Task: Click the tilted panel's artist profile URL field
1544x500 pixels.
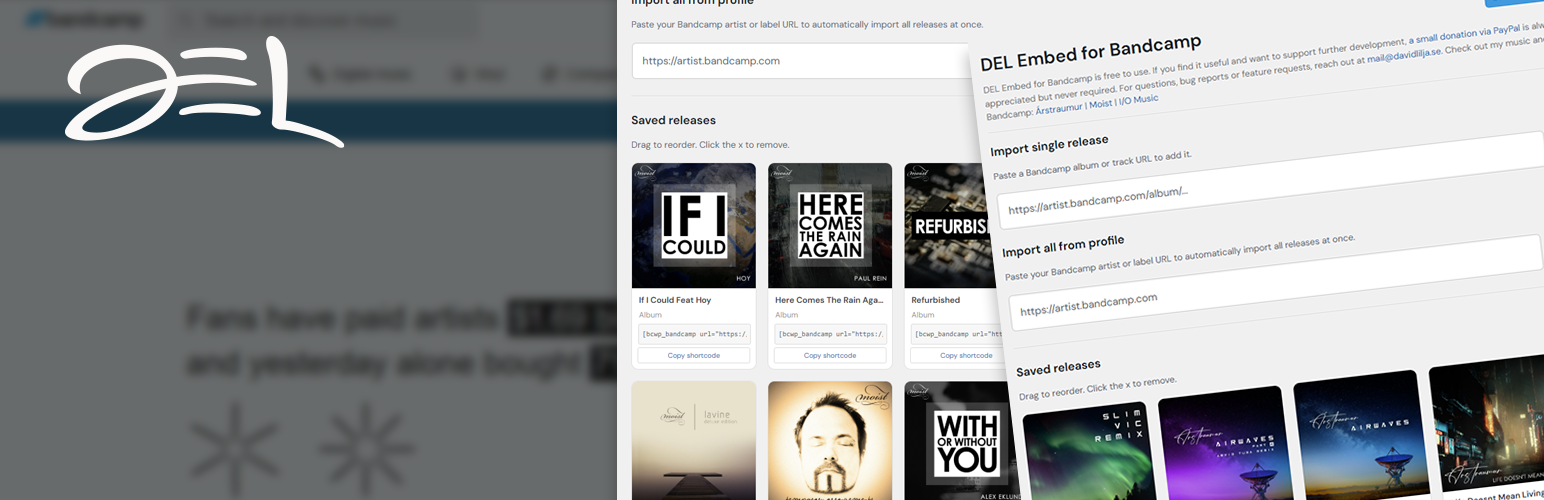Action: click(x=1277, y=282)
